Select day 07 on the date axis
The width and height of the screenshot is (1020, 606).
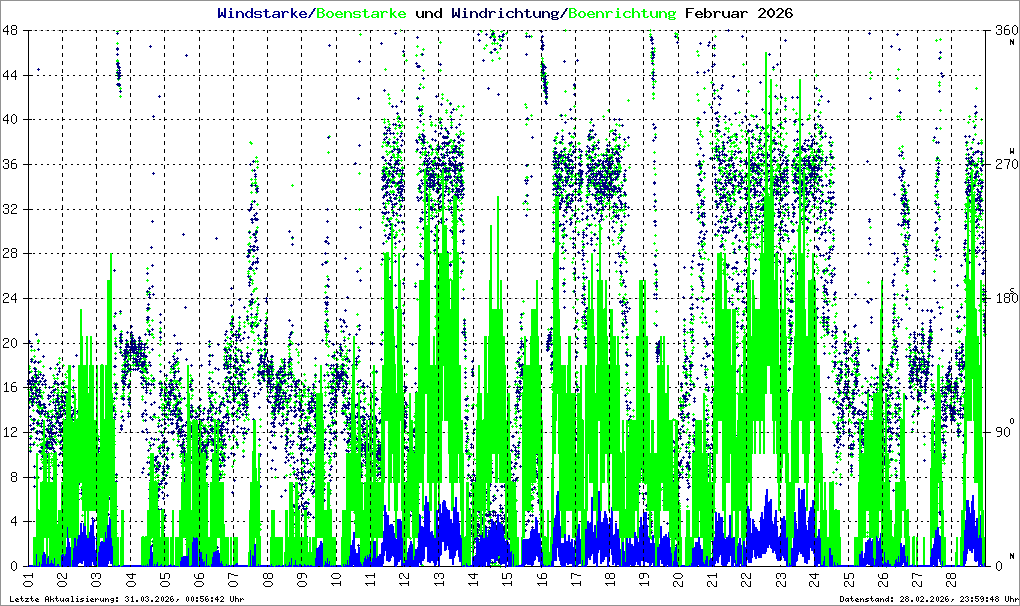[234, 579]
